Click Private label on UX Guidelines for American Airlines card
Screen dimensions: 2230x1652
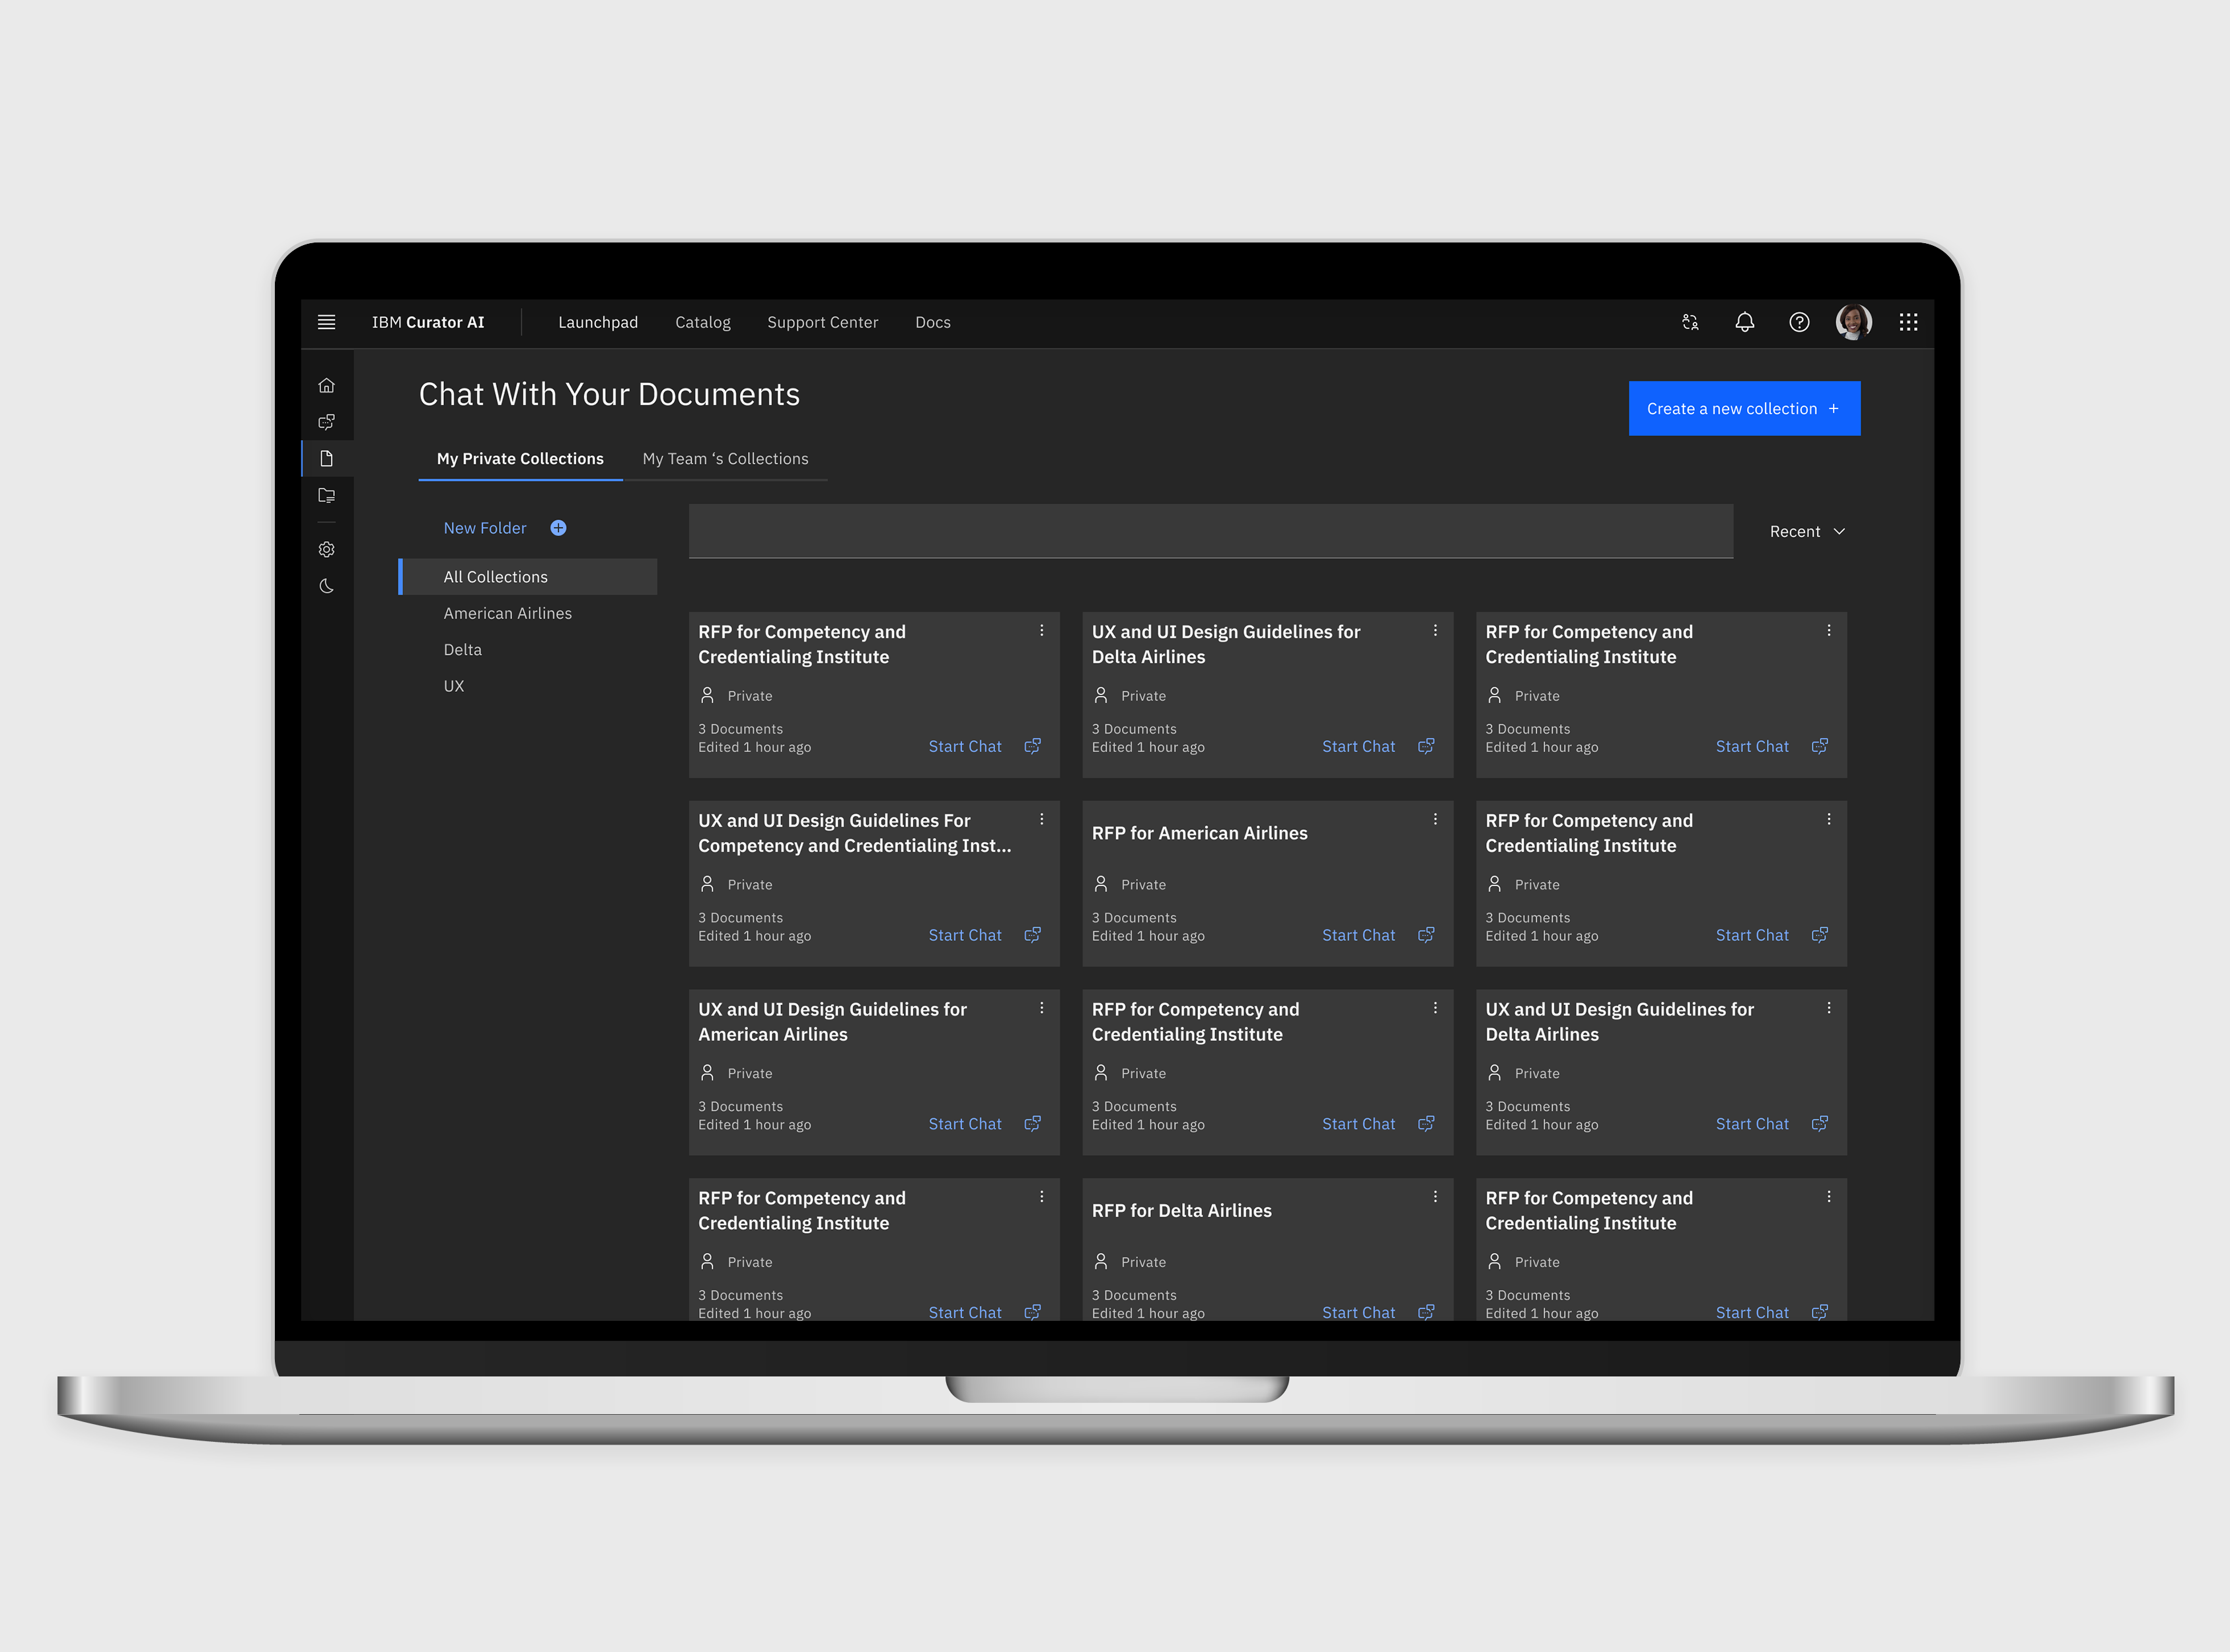coord(749,1073)
